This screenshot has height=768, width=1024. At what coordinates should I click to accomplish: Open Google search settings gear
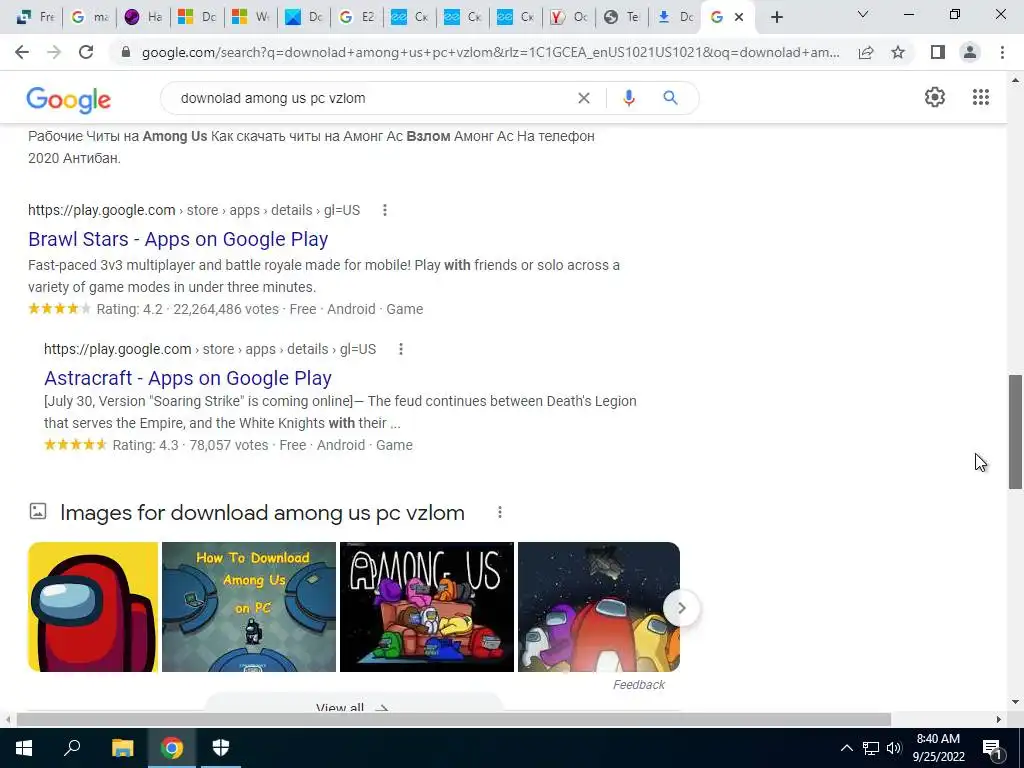pos(935,97)
